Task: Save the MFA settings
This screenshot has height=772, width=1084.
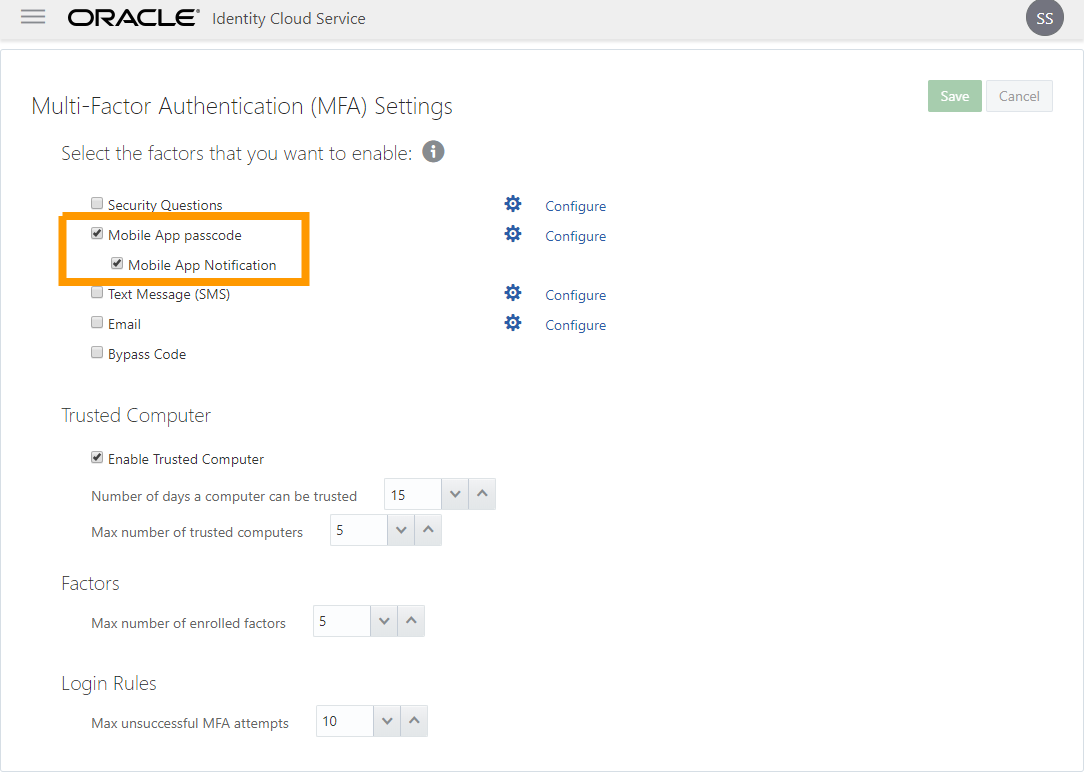Action: pos(954,95)
